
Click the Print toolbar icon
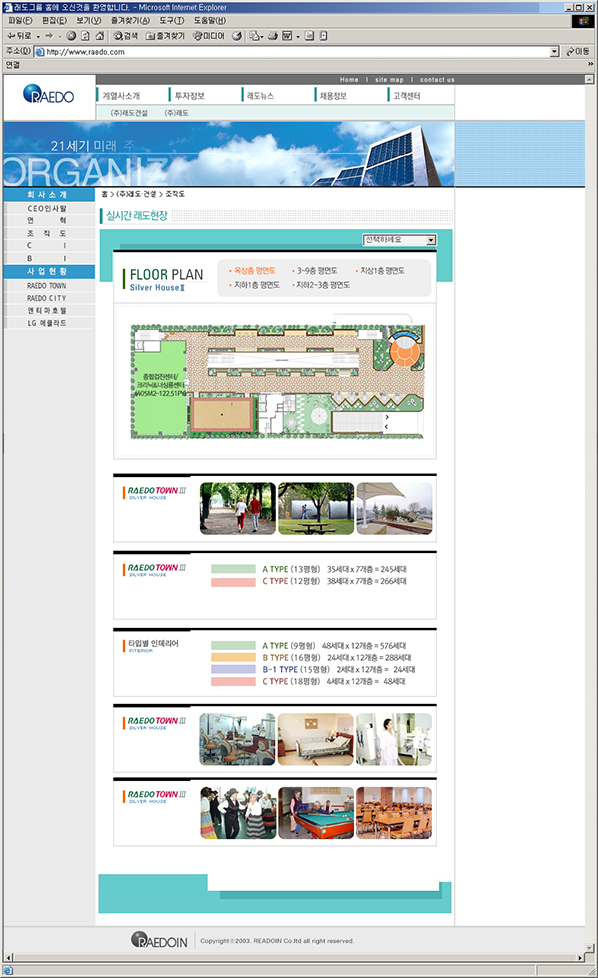click(272, 36)
